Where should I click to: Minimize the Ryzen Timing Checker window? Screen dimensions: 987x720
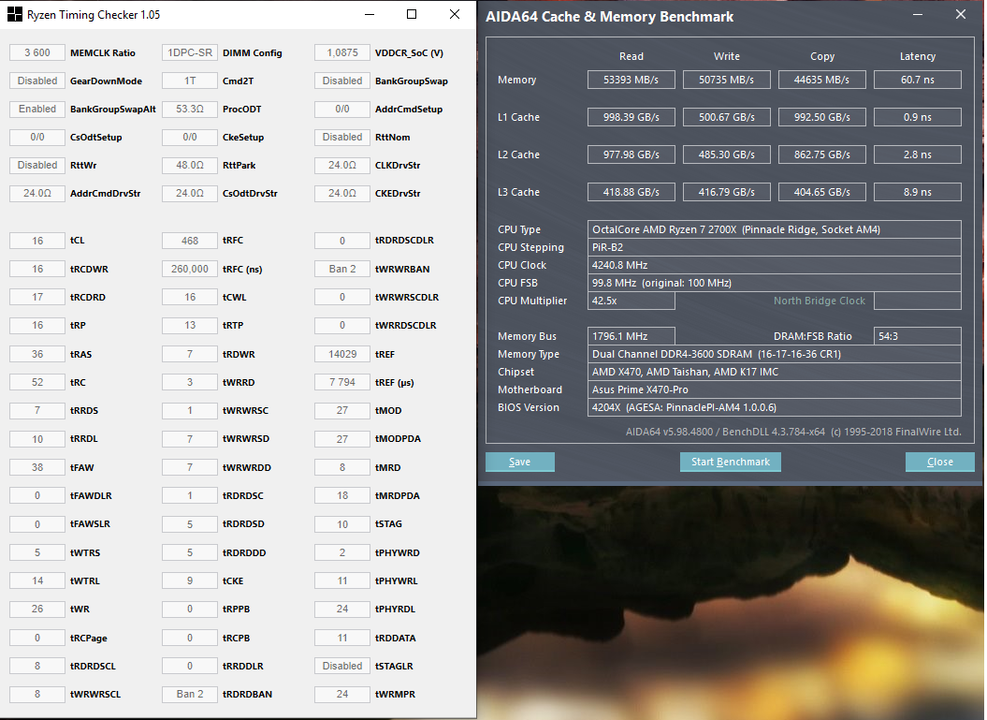click(x=369, y=14)
